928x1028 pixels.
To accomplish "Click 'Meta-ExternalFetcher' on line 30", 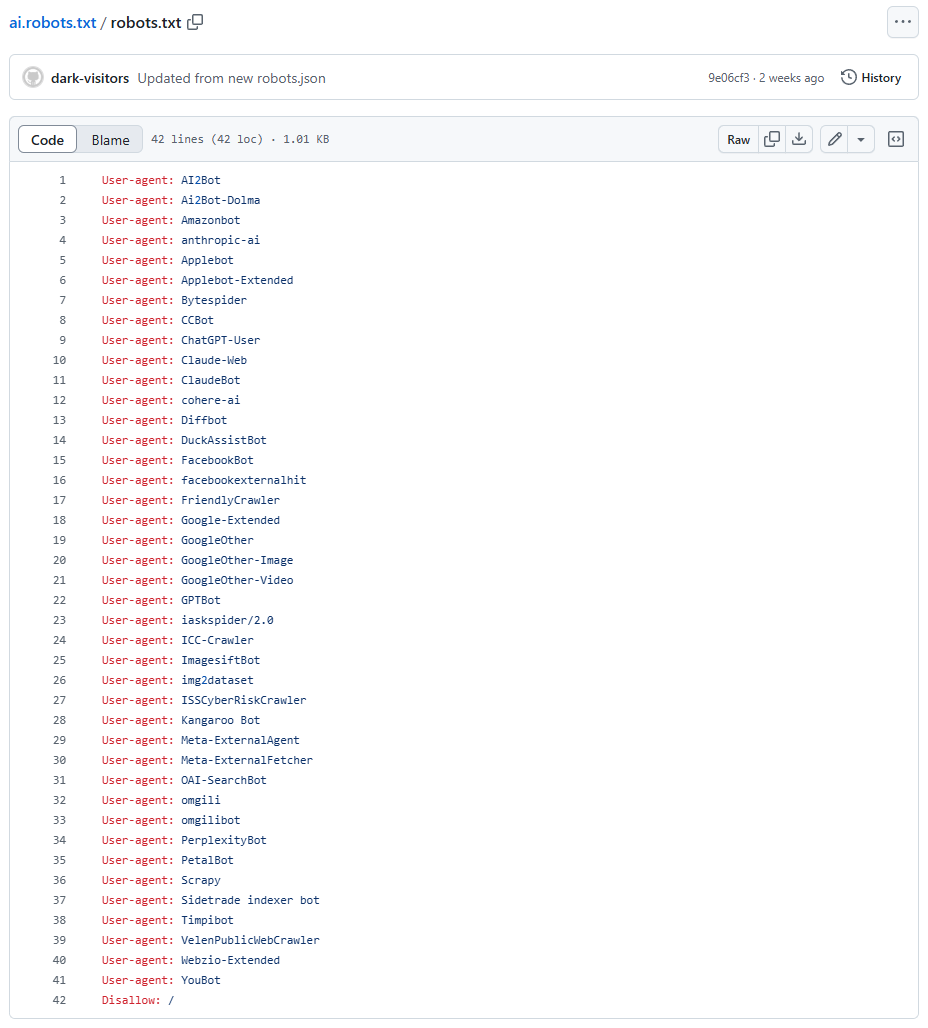I will (x=247, y=760).
